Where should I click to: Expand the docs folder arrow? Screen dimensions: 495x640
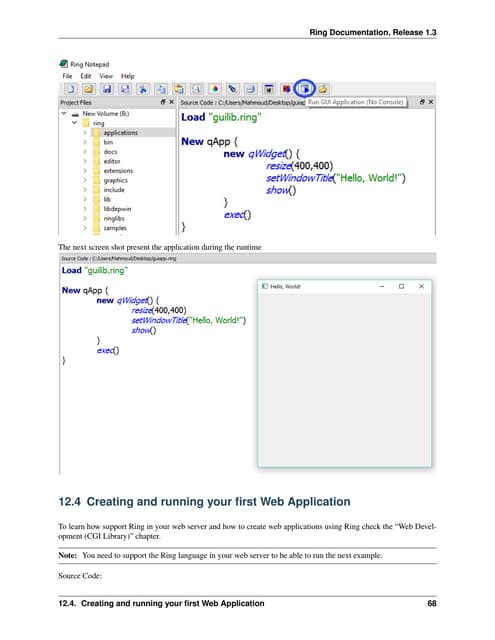click(x=85, y=151)
